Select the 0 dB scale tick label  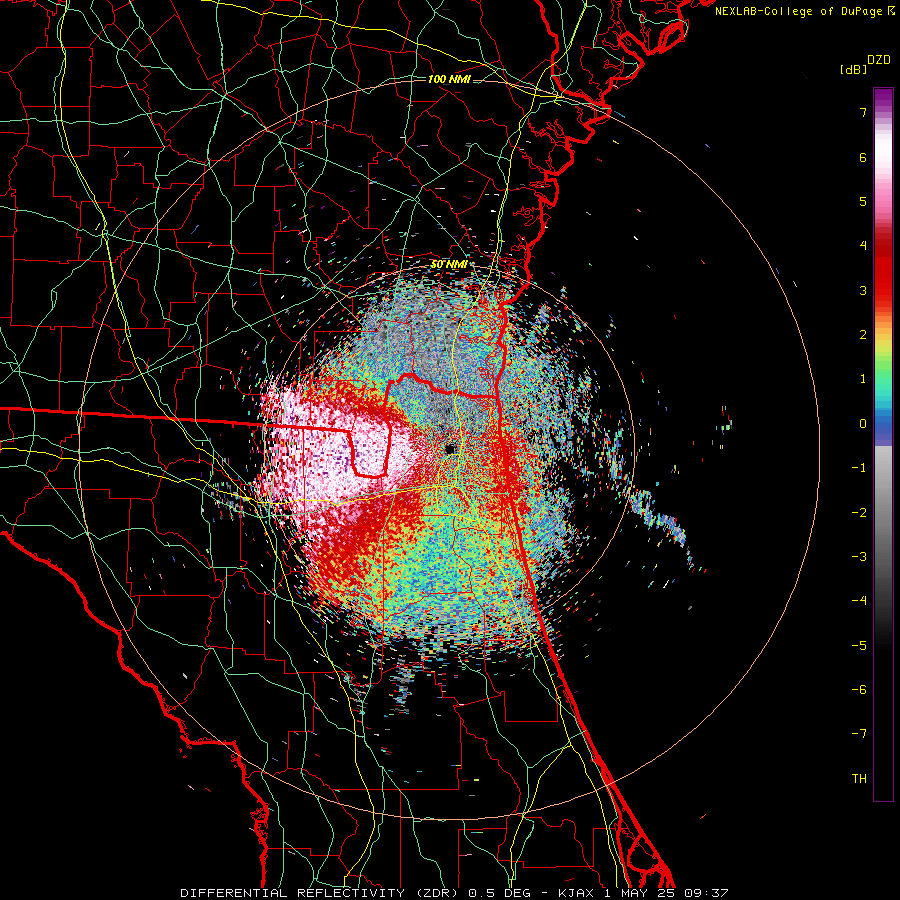(x=863, y=424)
